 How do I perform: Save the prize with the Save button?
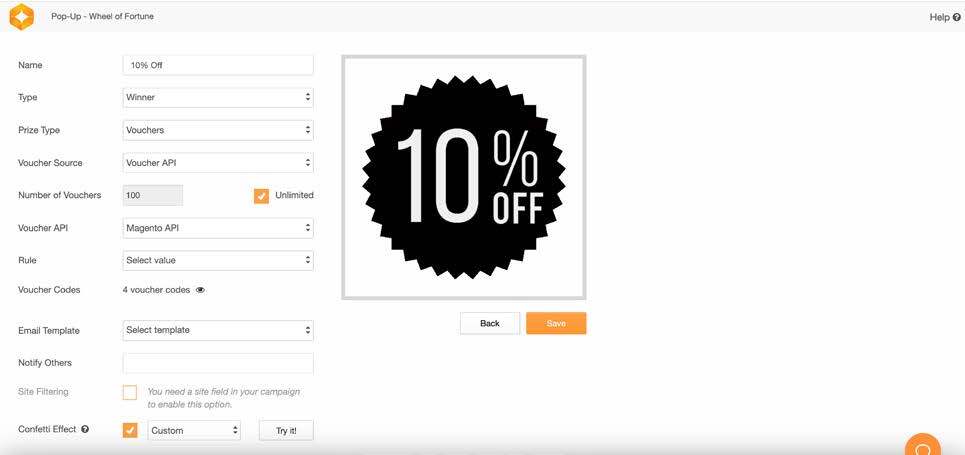click(x=556, y=323)
